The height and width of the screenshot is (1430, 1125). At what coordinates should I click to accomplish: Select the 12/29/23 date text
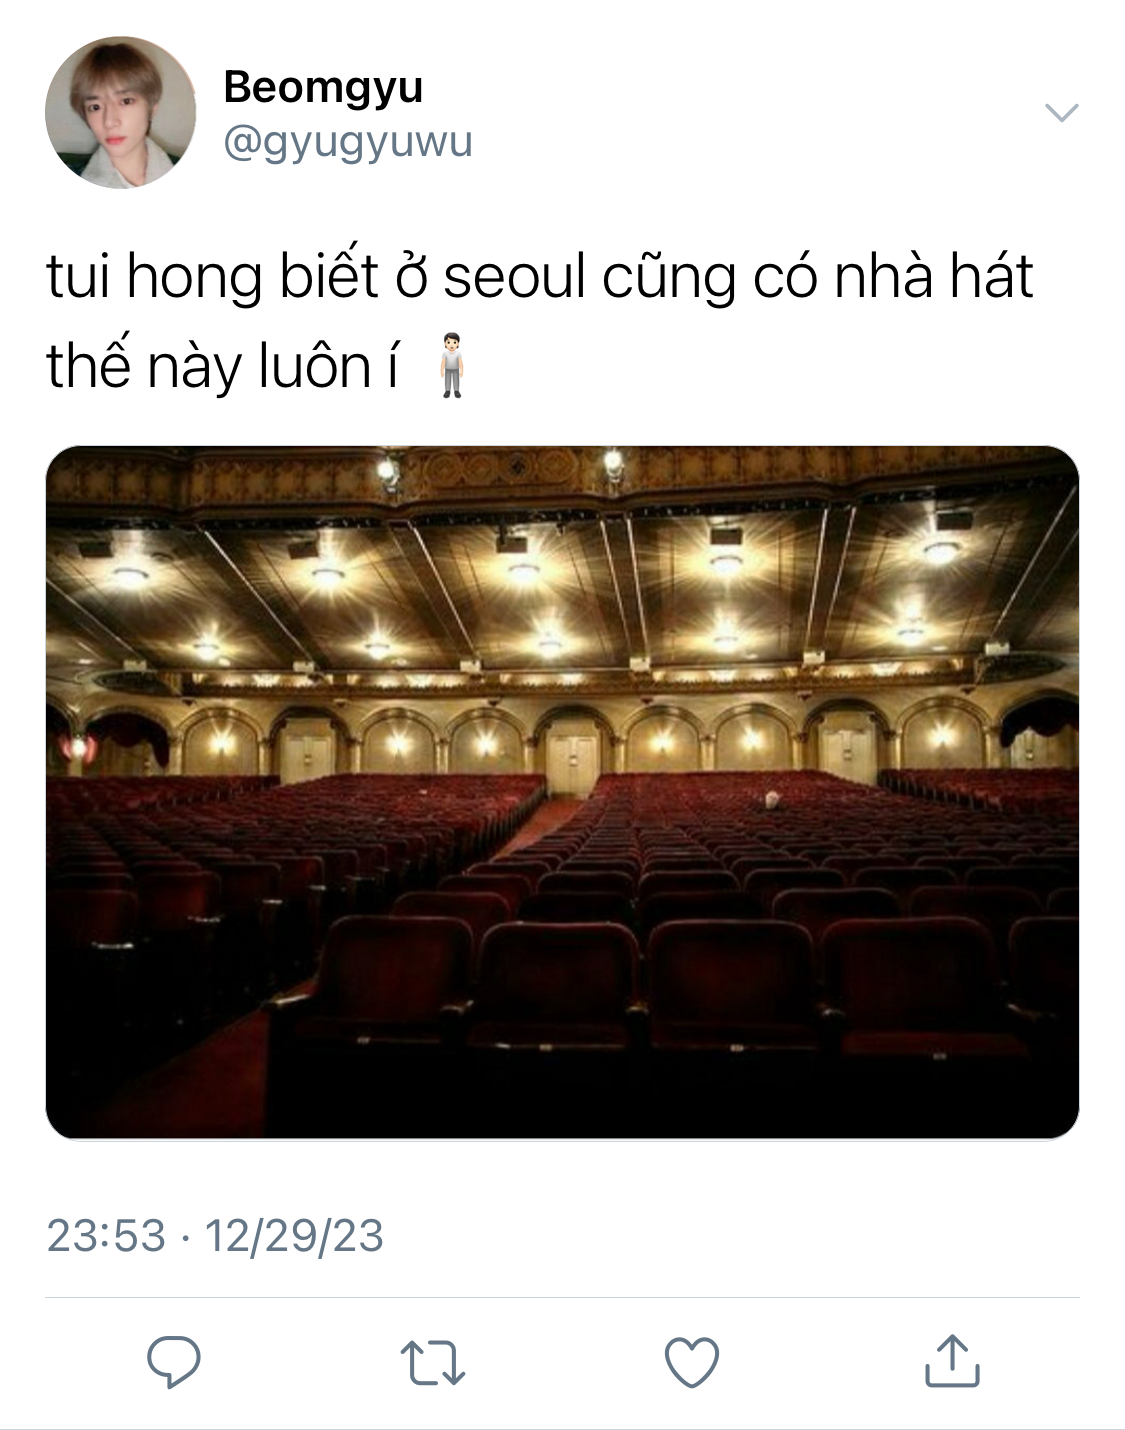(x=294, y=1235)
